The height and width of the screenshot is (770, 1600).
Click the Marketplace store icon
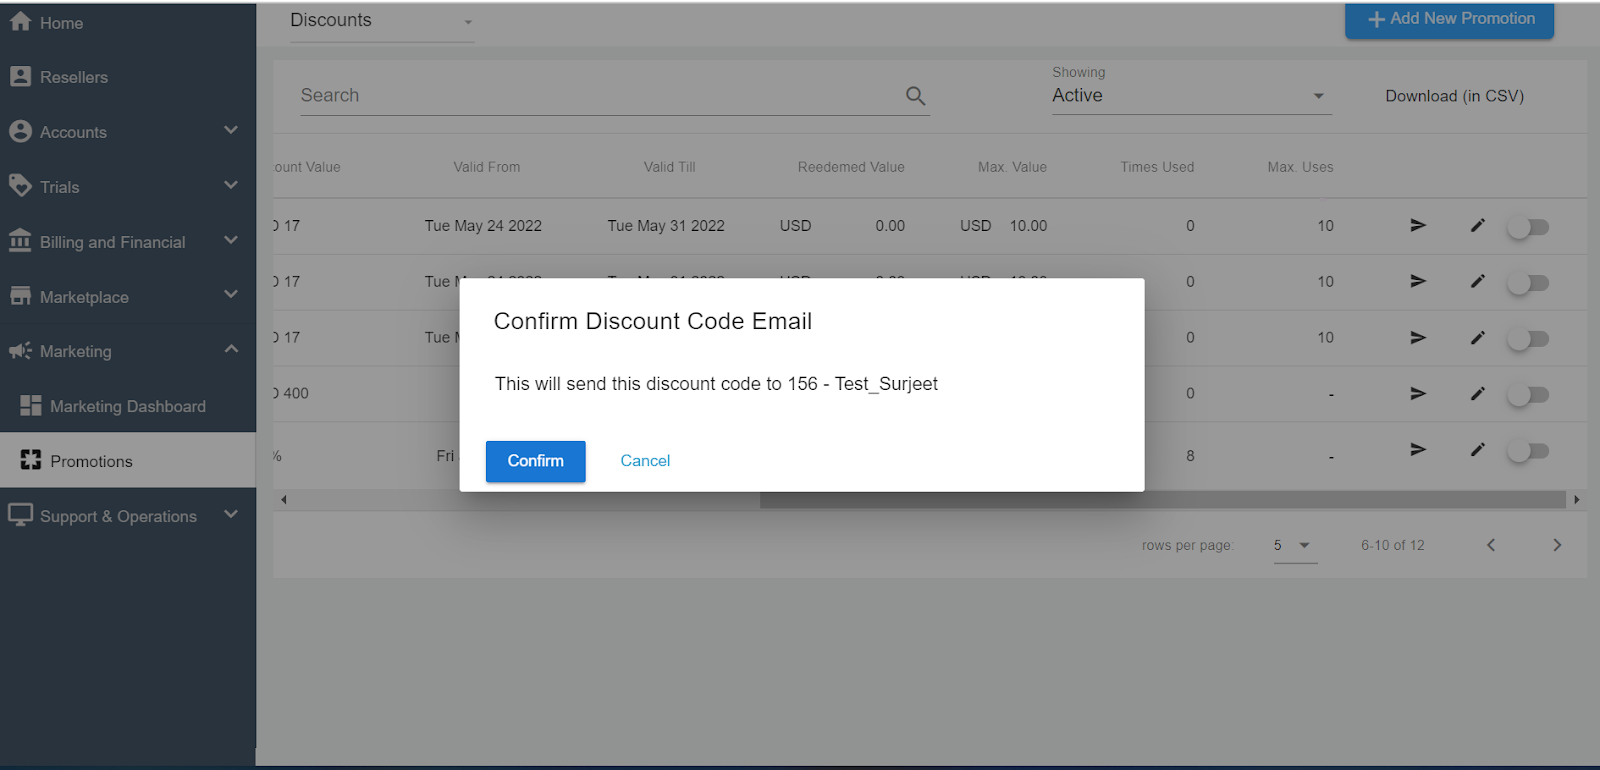click(20, 295)
